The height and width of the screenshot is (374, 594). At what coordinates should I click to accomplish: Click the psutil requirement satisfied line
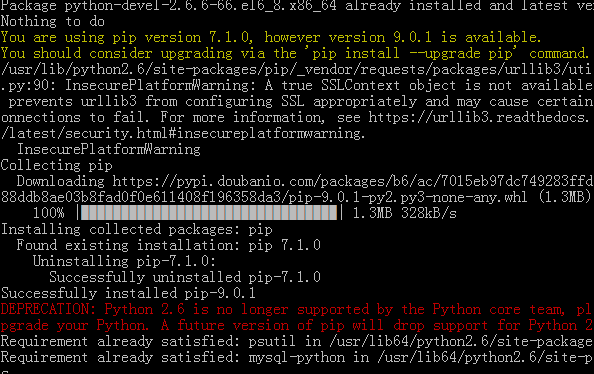click(297, 341)
